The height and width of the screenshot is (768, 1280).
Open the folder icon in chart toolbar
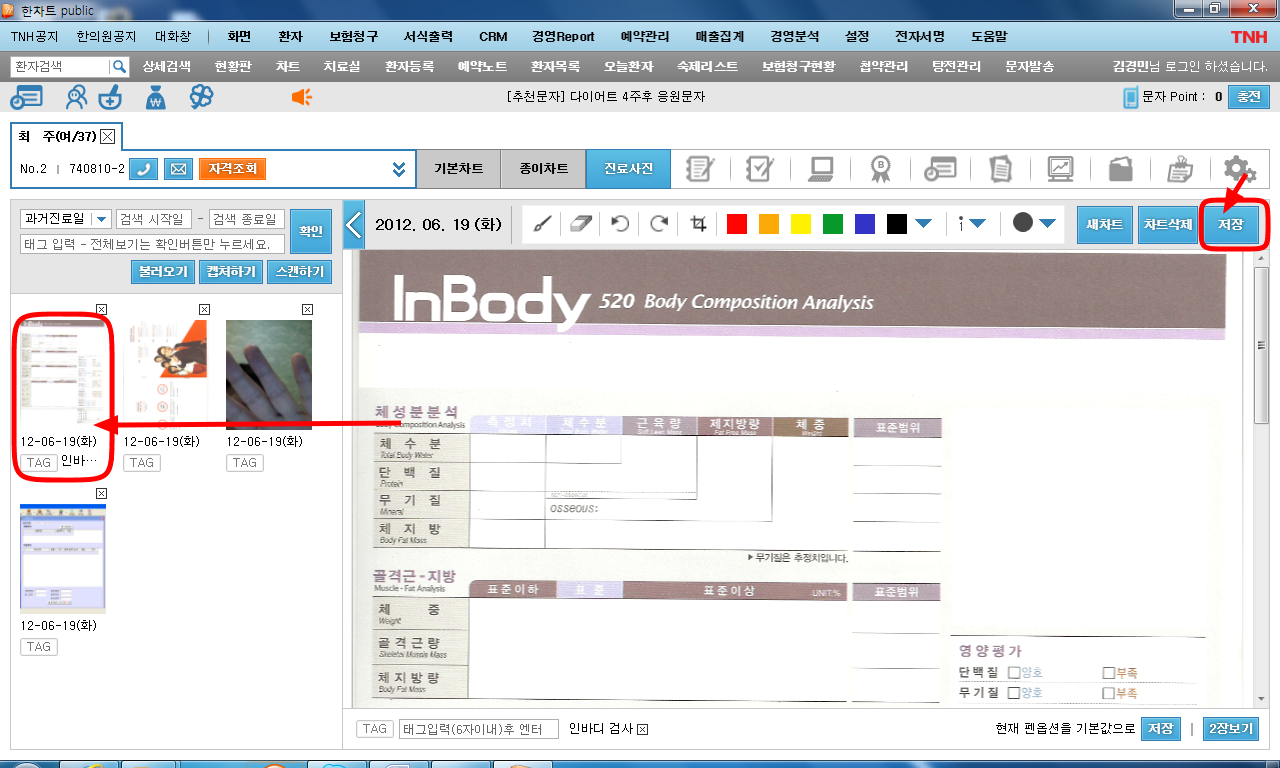(1120, 168)
